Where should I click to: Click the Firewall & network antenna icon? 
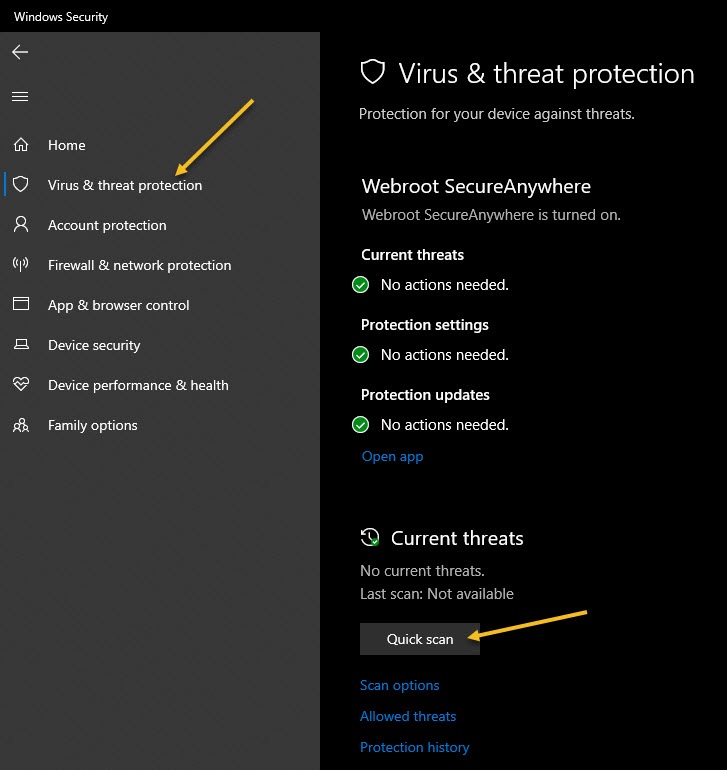pyautogui.click(x=20, y=265)
